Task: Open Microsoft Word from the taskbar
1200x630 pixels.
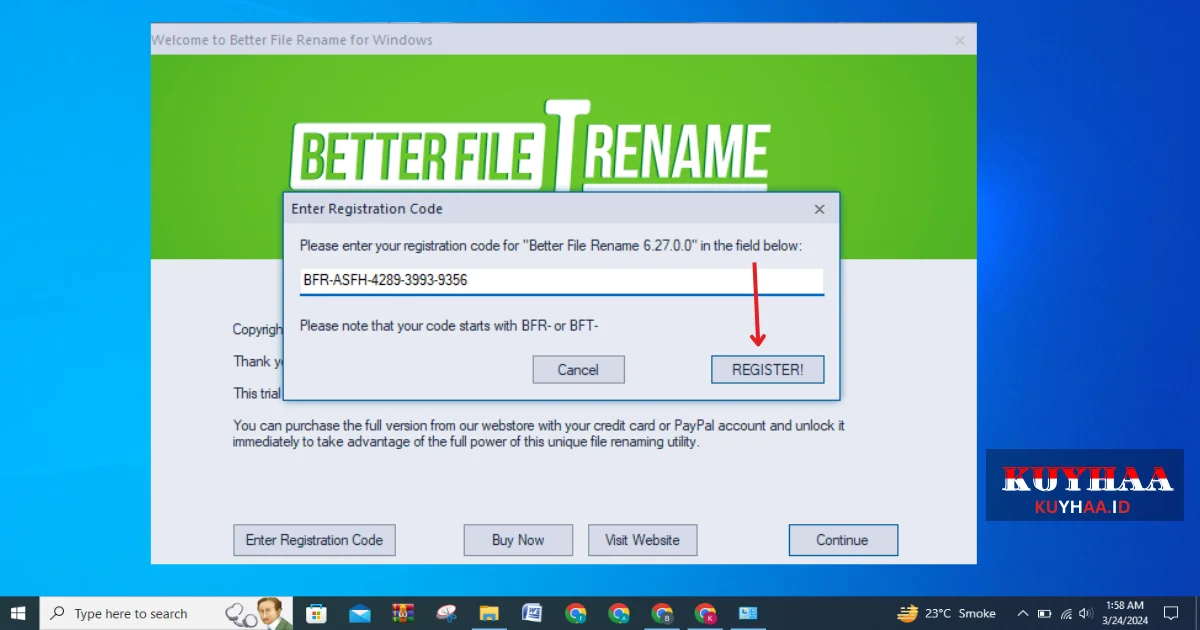Action: [532, 613]
